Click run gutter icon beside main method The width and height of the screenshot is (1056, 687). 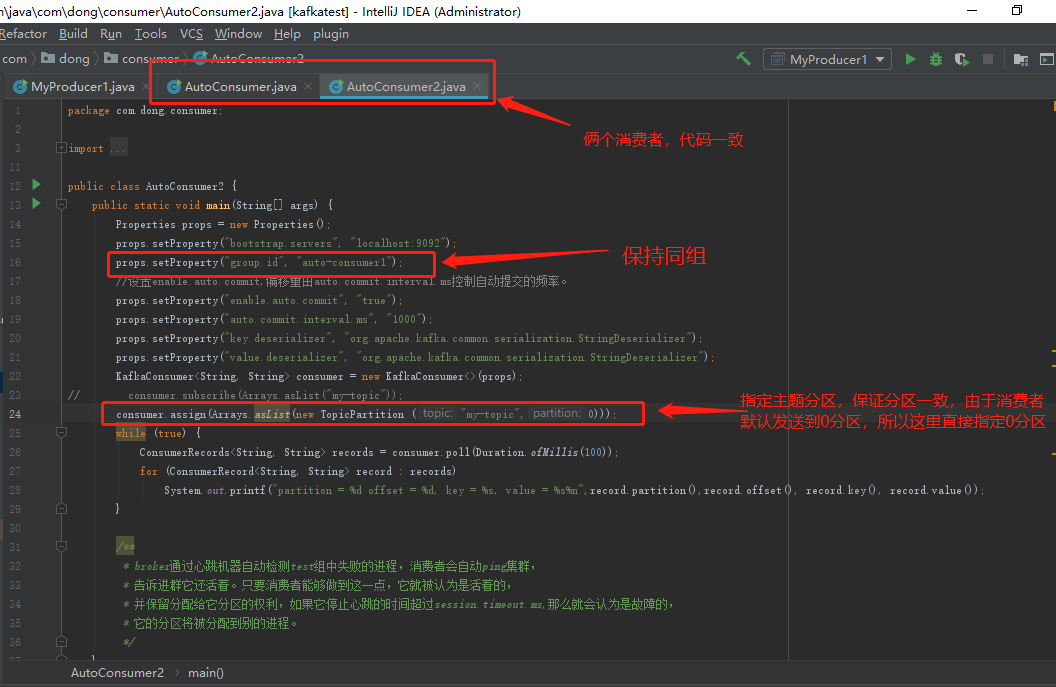click(x=36, y=203)
